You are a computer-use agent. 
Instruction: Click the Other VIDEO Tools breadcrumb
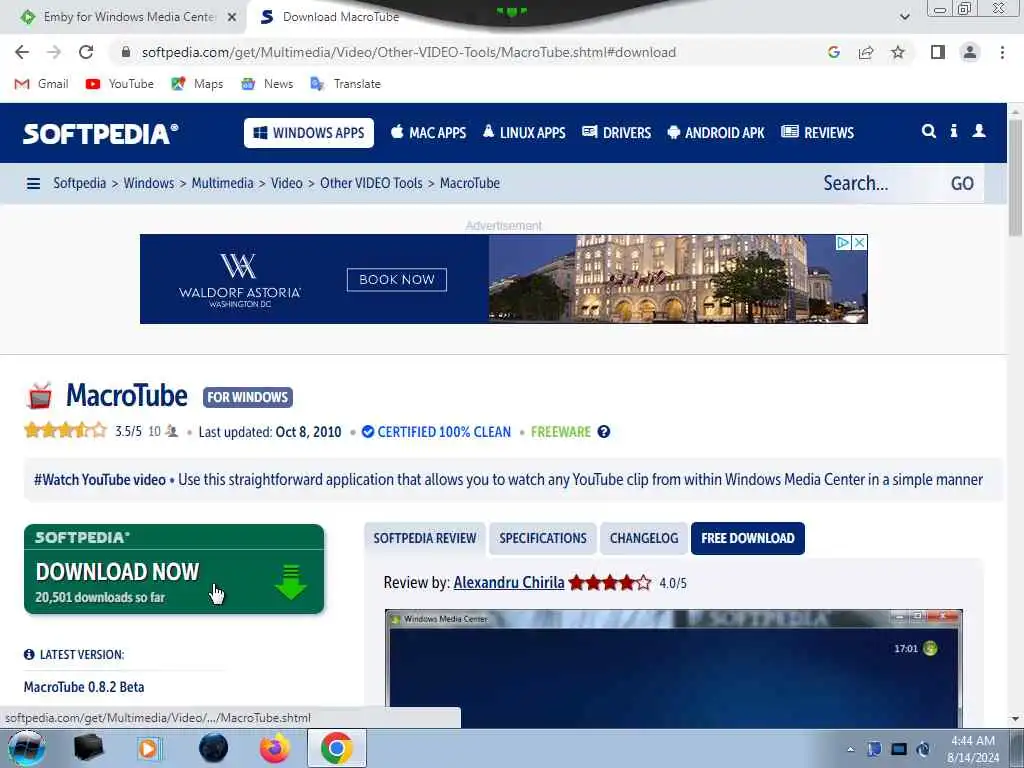(x=371, y=184)
